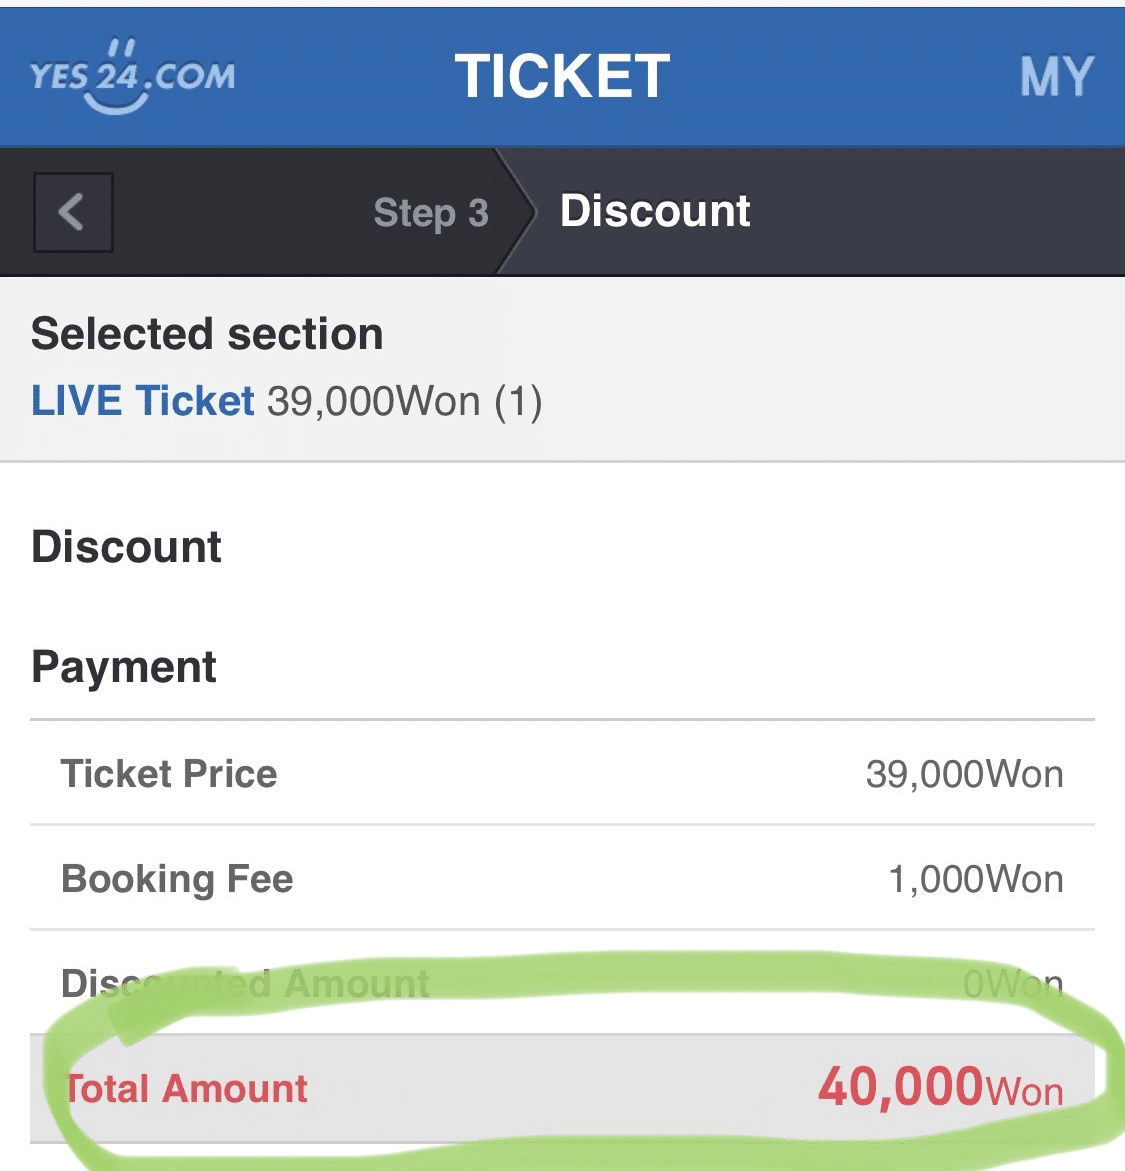1125x1171 pixels.
Task: Click the 0Won discounted amount value
Action: click(x=1012, y=985)
